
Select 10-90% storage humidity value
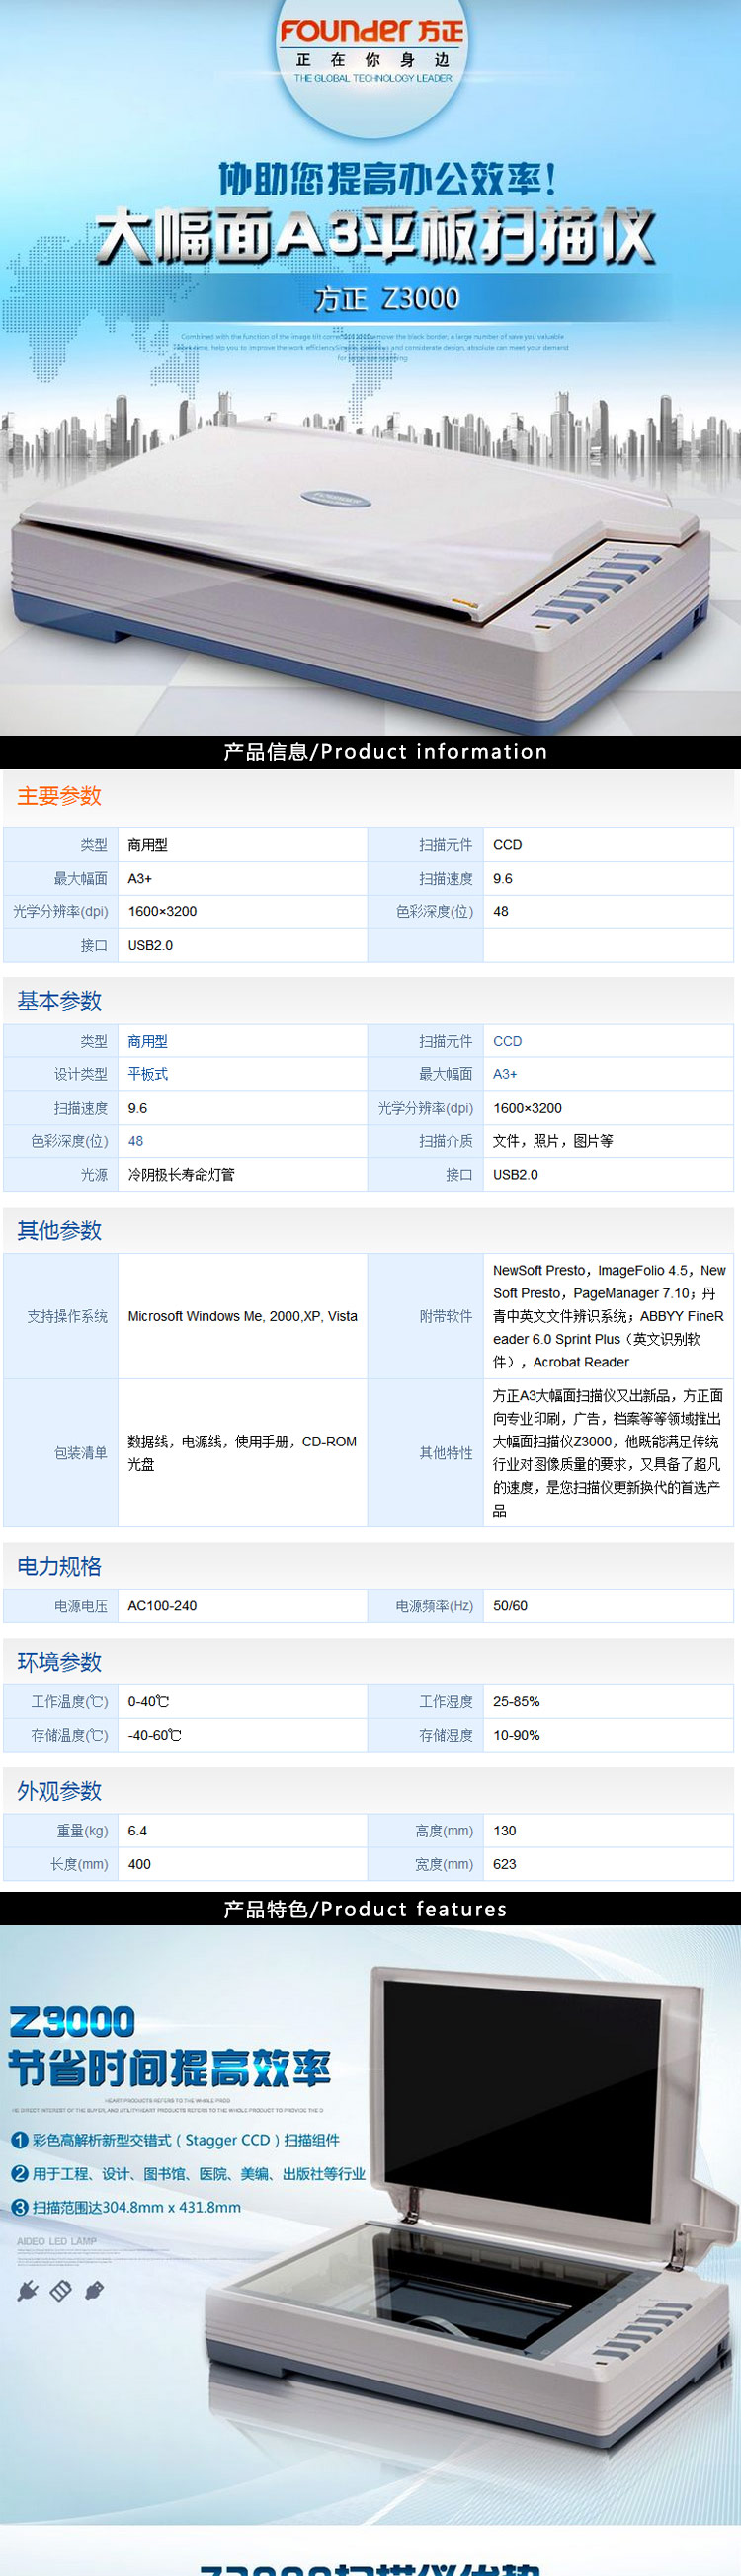[x=516, y=1735]
